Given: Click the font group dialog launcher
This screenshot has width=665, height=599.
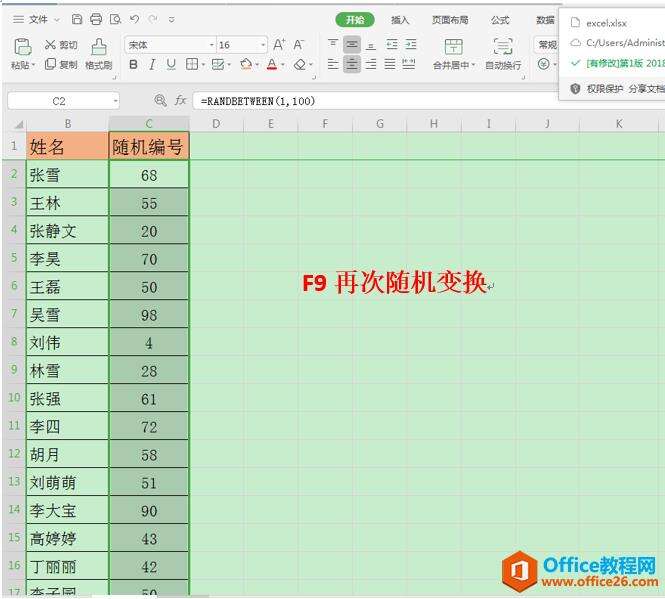Looking at the screenshot, I should 313,78.
